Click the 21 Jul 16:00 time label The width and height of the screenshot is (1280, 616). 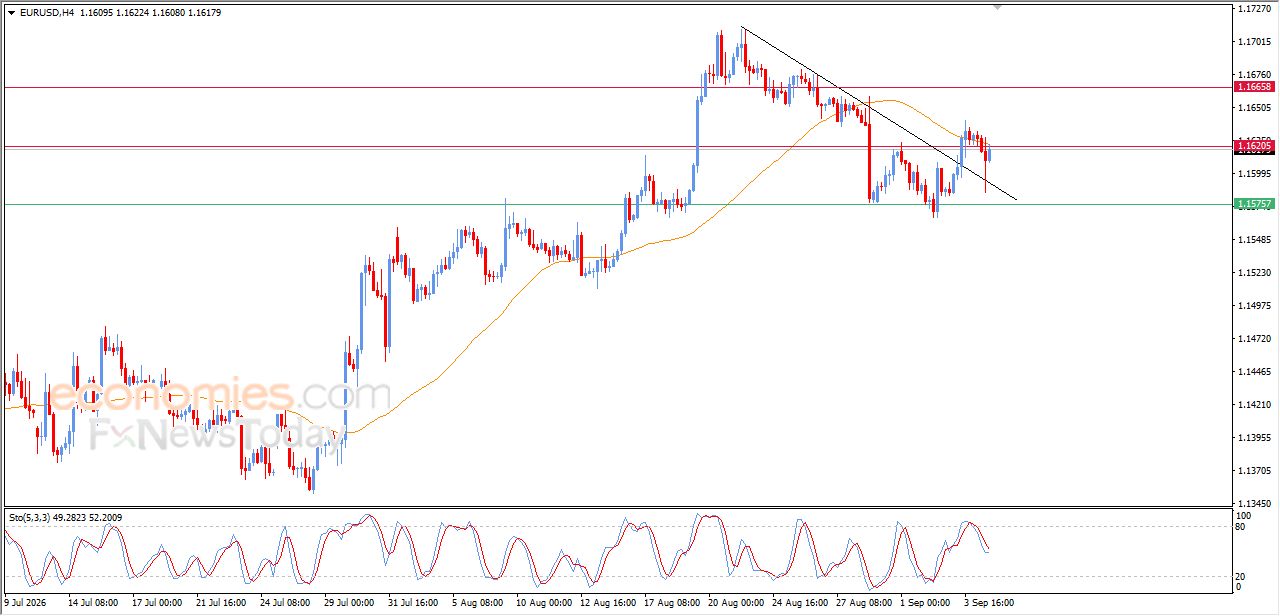click(222, 603)
